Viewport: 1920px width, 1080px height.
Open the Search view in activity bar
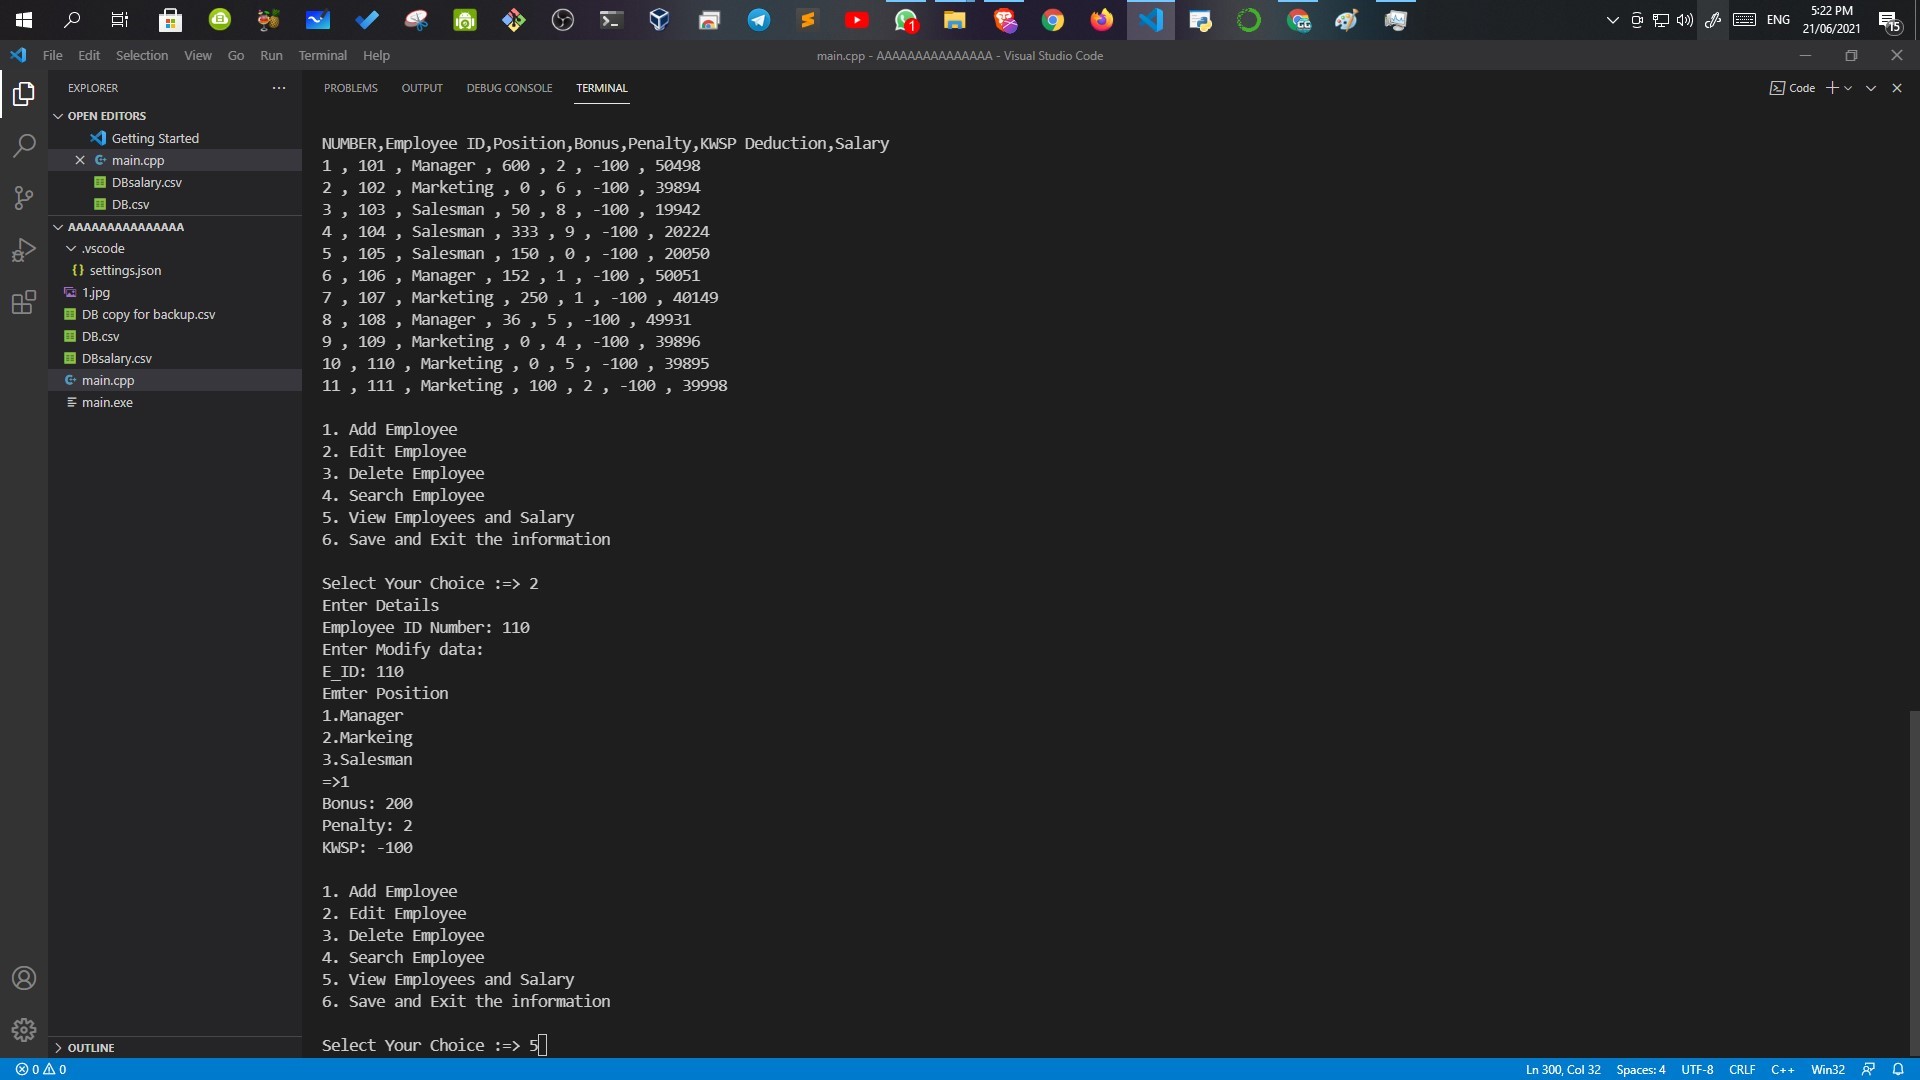pyautogui.click(x=24, y=146)
